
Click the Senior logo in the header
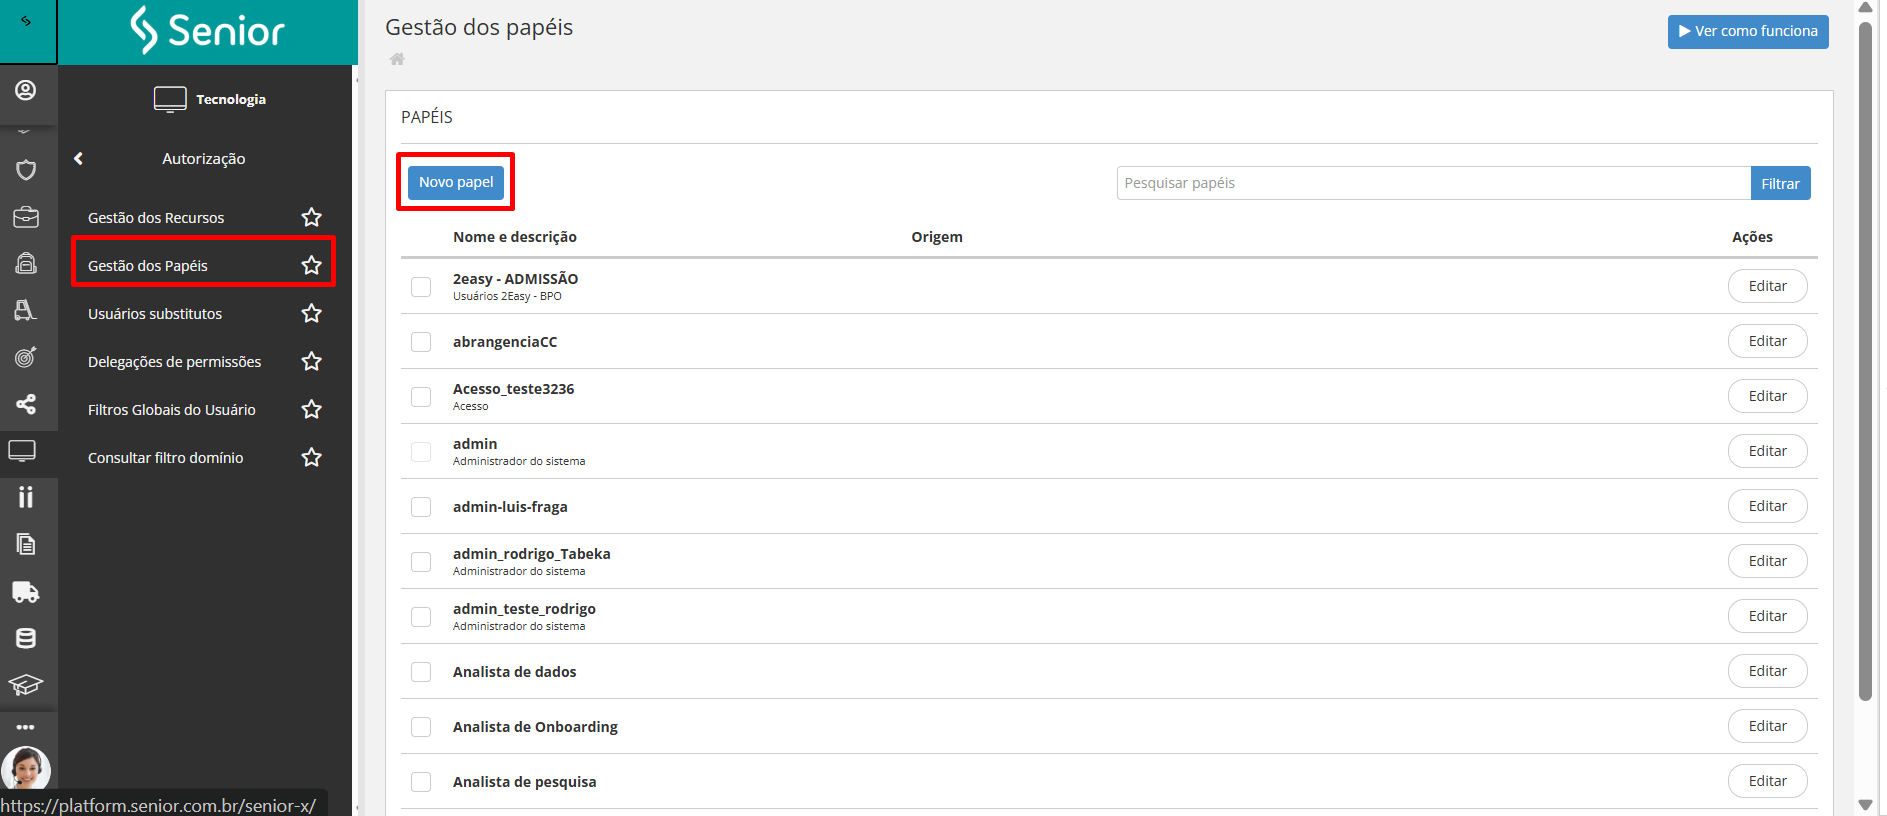click(x=208, y=30)
